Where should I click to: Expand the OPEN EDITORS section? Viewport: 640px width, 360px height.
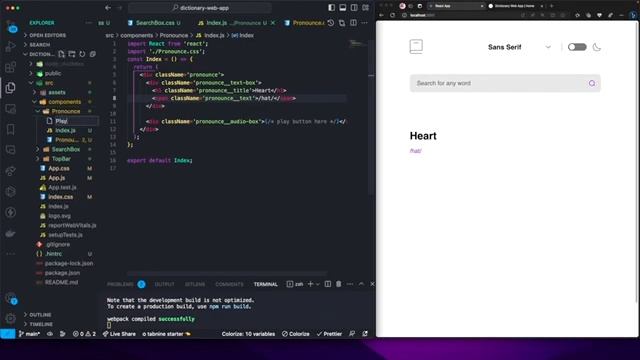pyautogui.click(x=46, y=35)
